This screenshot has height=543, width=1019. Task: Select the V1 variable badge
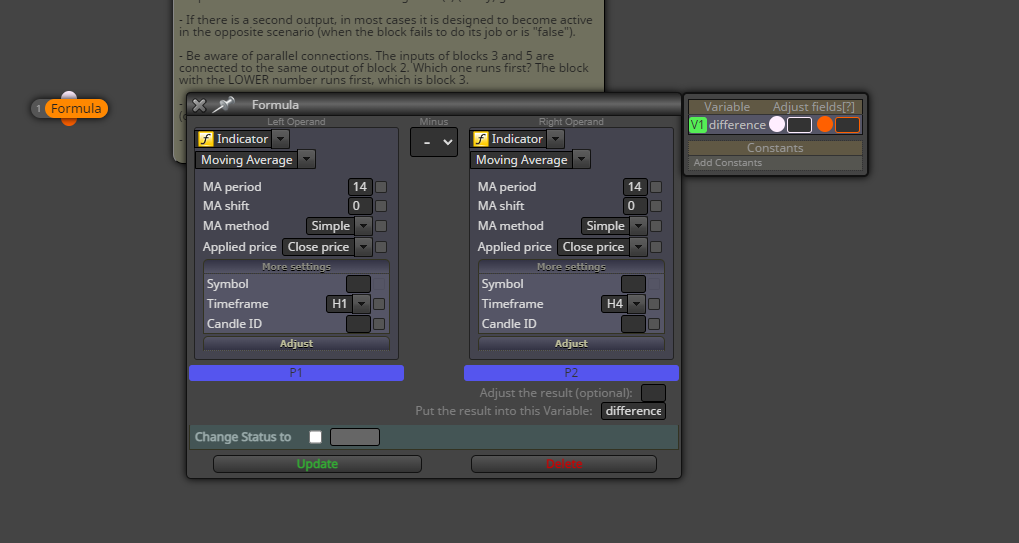[698, 125]
